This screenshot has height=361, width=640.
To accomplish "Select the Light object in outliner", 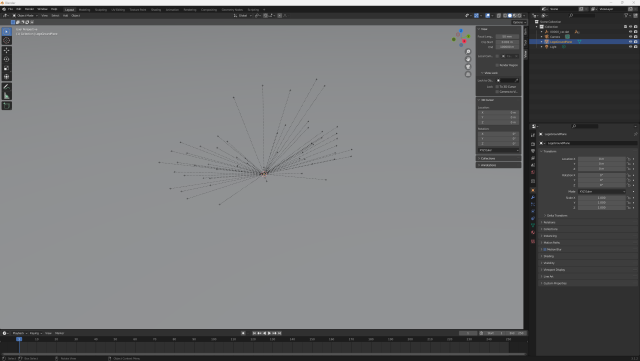I will (x=553, y=47).
